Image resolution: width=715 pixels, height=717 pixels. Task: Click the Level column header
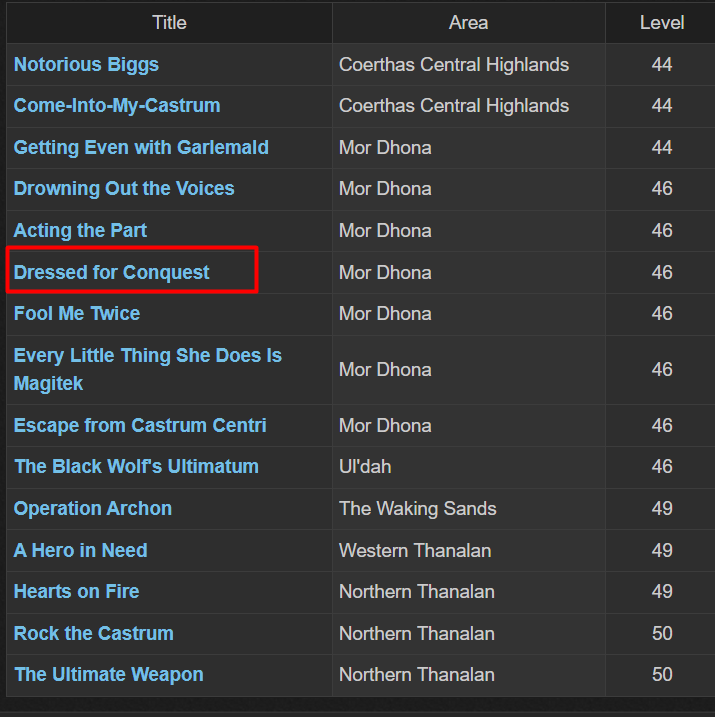pos(662,23)
